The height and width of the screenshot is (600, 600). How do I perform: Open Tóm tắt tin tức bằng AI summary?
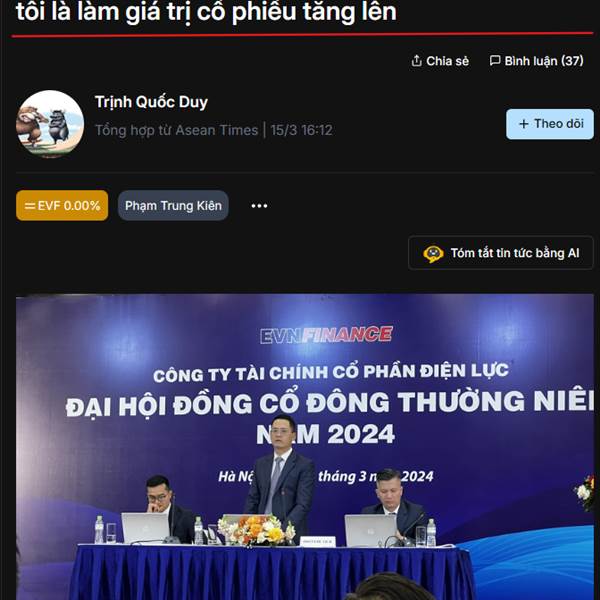coord(501,253)
